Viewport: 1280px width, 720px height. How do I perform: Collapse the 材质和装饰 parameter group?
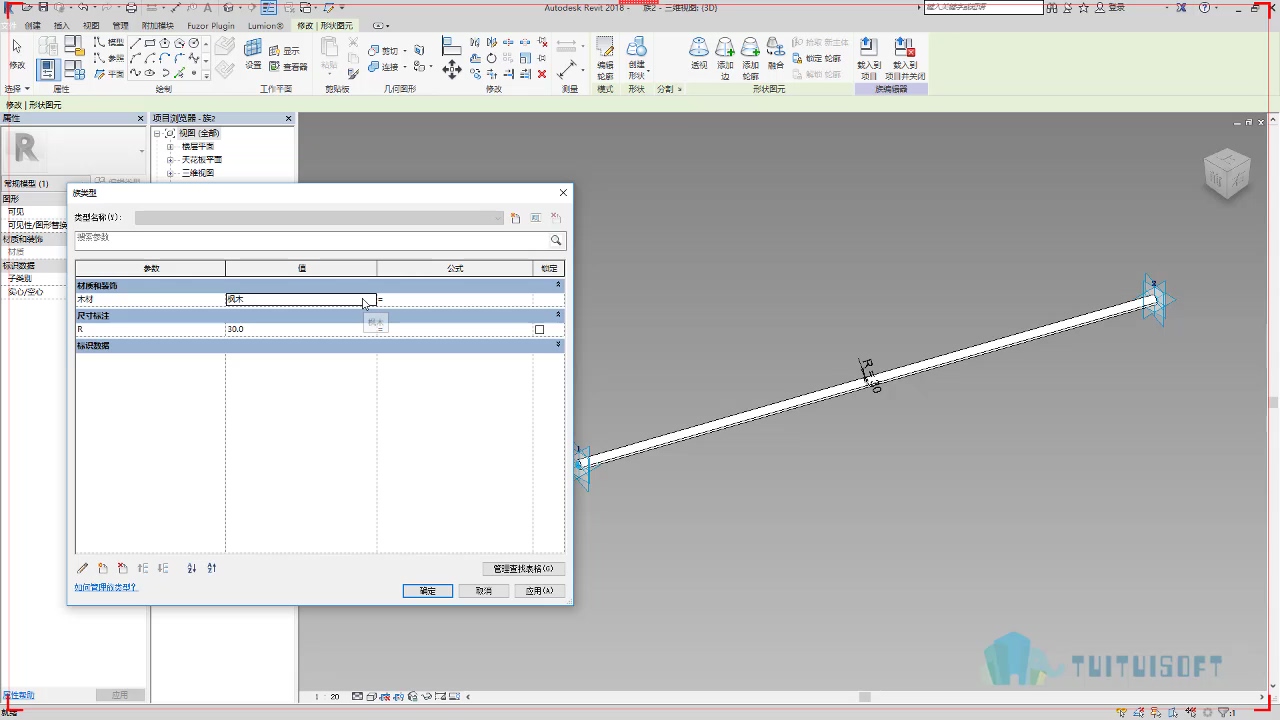click(x=558, y=286)
